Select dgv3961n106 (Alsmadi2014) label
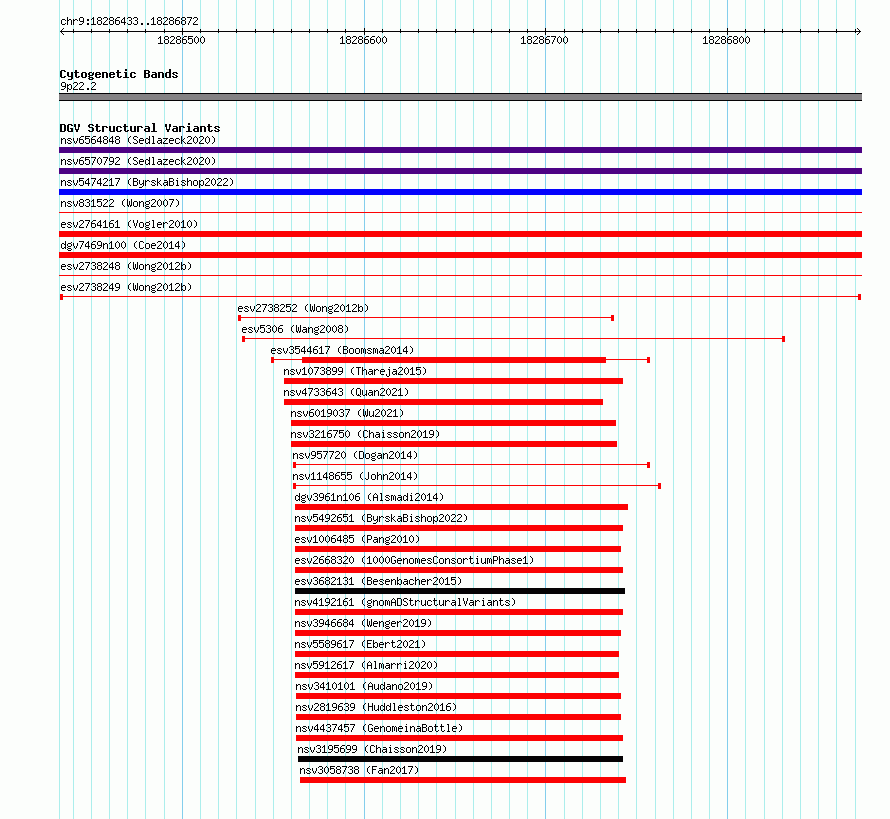 pos(369,497)
